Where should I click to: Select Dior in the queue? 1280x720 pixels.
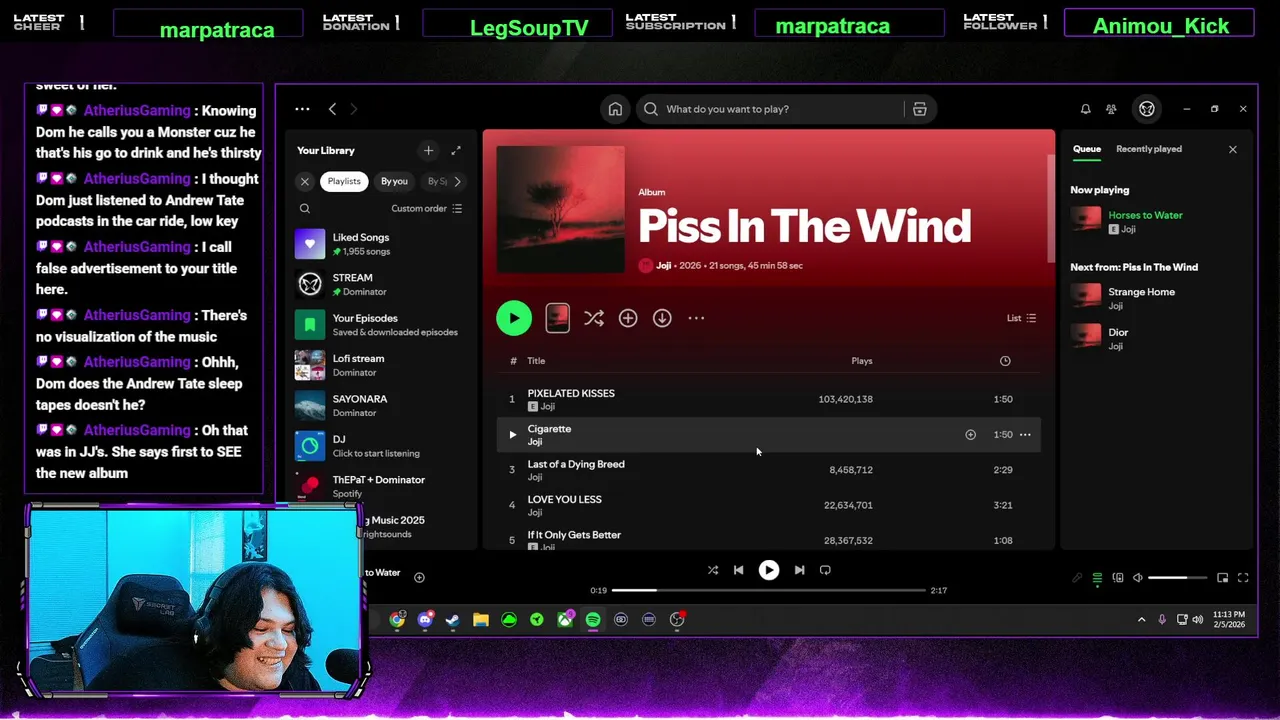click(x=1156, y=338)
